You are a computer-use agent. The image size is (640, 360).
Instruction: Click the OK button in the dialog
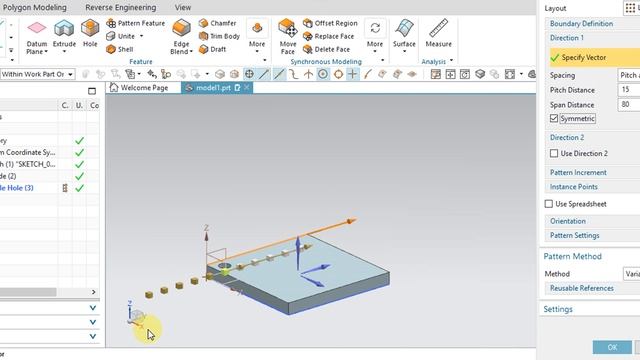coord(612,347)
